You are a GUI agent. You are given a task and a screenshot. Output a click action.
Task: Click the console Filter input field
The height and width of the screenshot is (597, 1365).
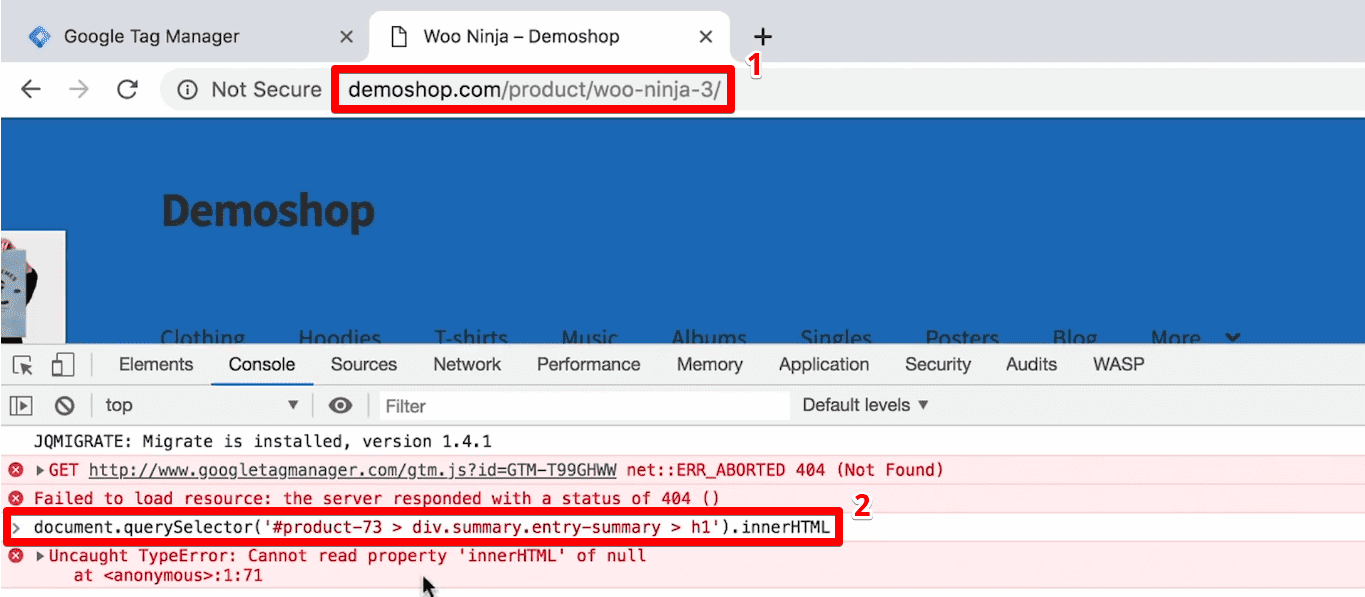pos(500,405)
